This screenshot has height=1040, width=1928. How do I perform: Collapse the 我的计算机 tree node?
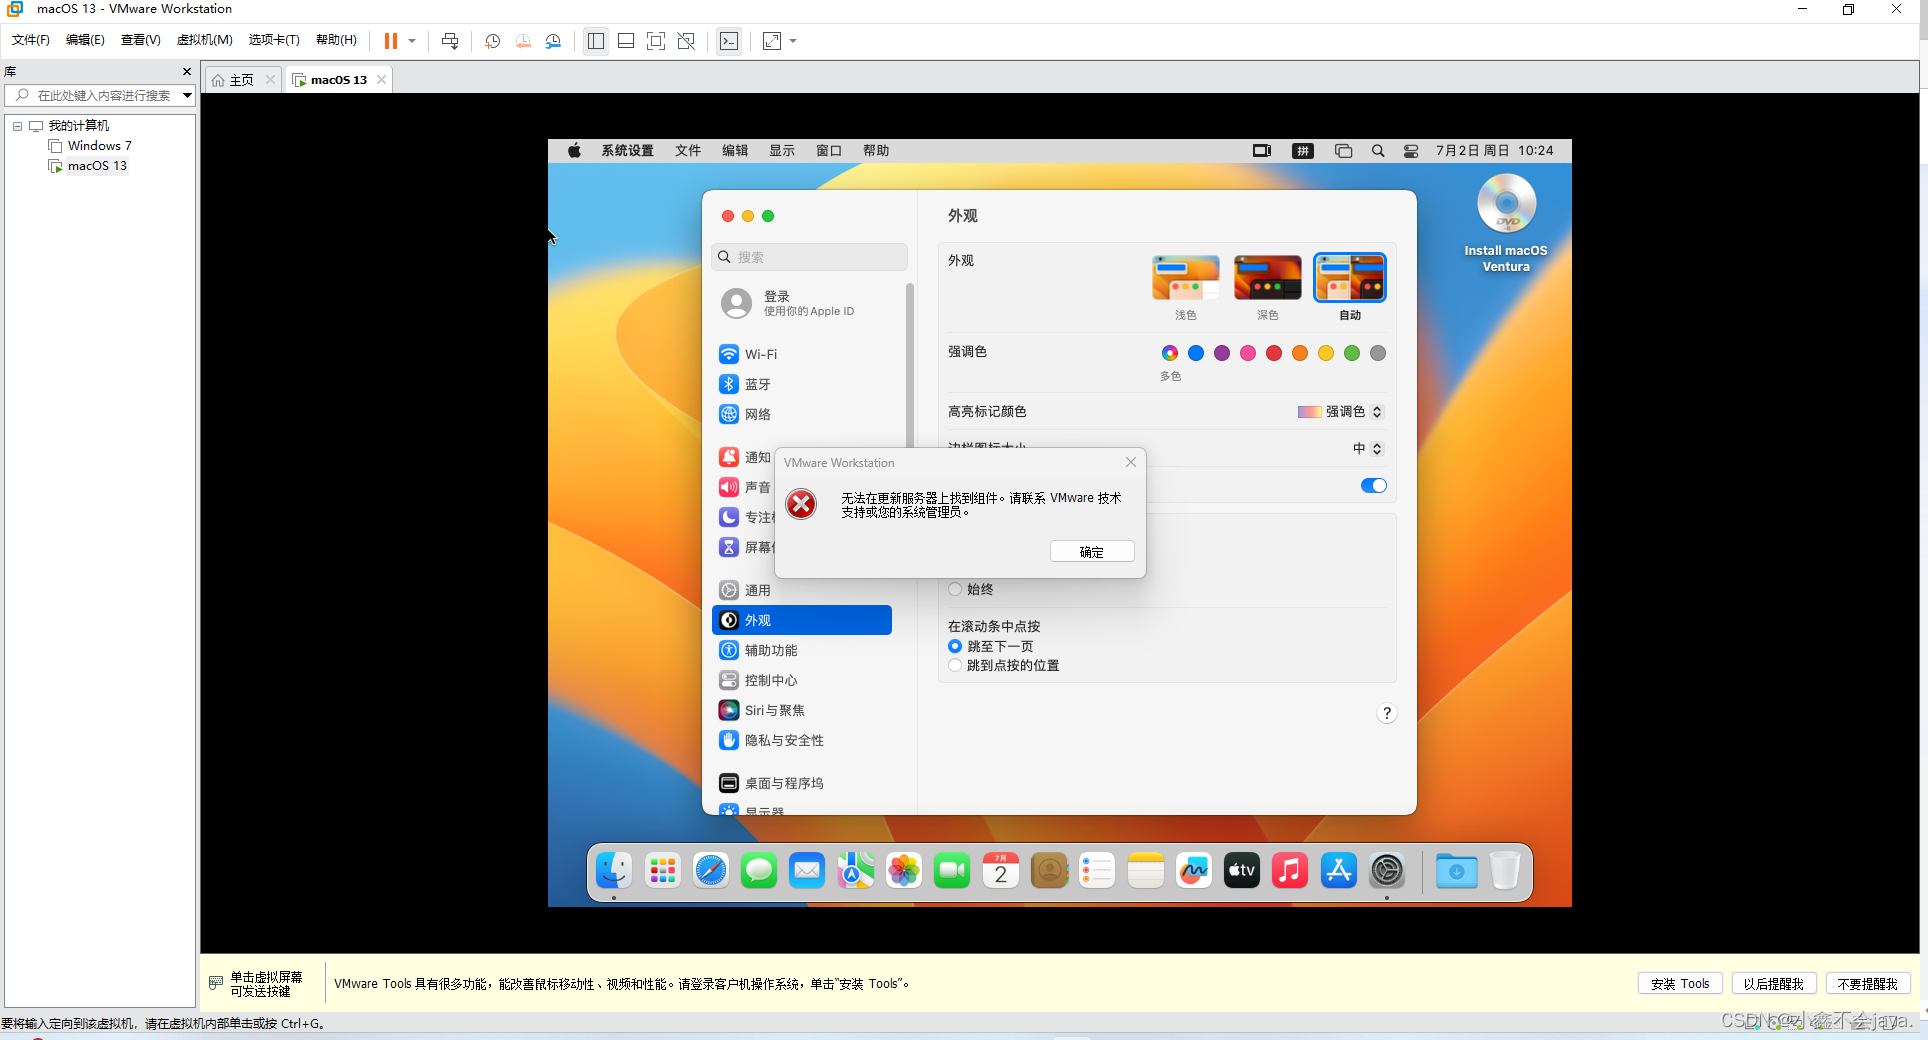pos(17,126)
